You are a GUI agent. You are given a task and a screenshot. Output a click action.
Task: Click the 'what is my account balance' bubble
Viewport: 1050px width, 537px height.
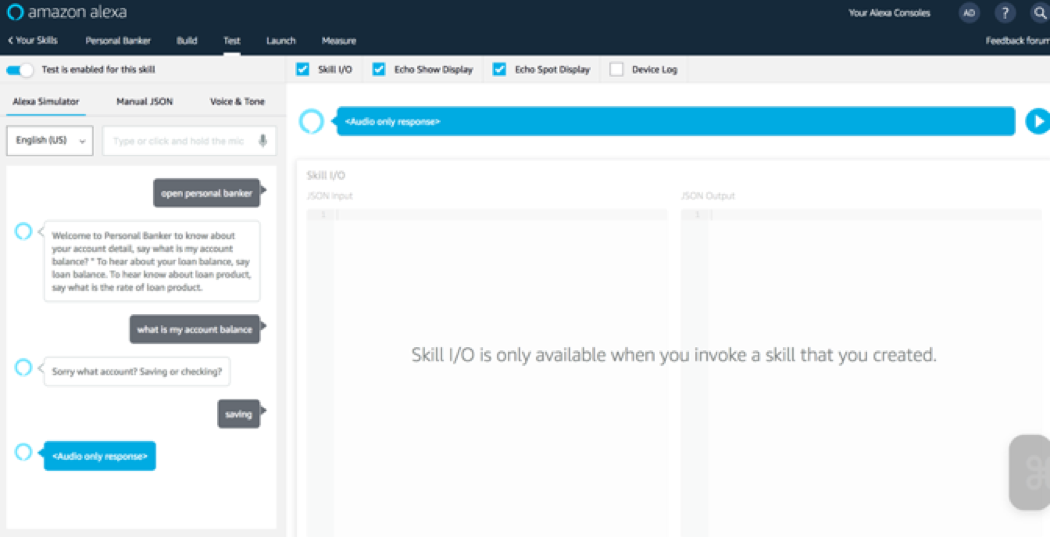pyautogui.click(x=195, y=329)
